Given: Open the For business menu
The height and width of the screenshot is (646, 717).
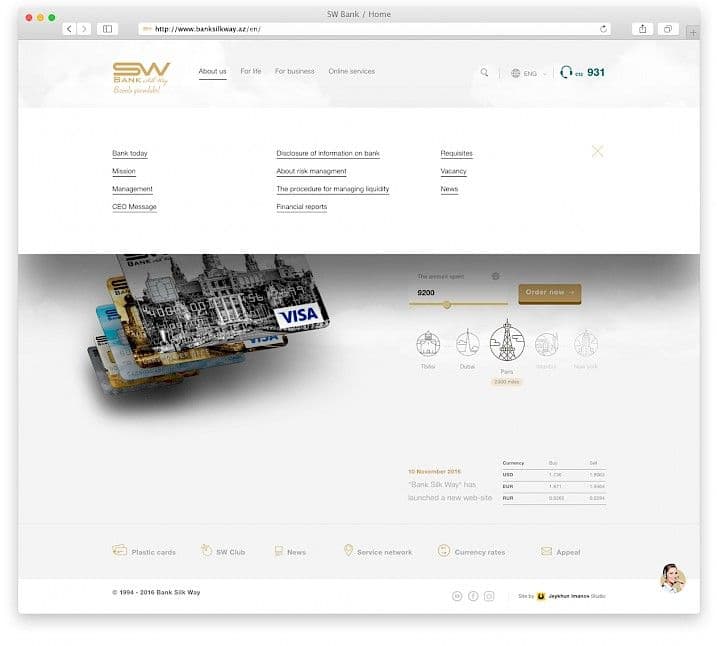Looking at the screenshot, I should tap(294, 71).
